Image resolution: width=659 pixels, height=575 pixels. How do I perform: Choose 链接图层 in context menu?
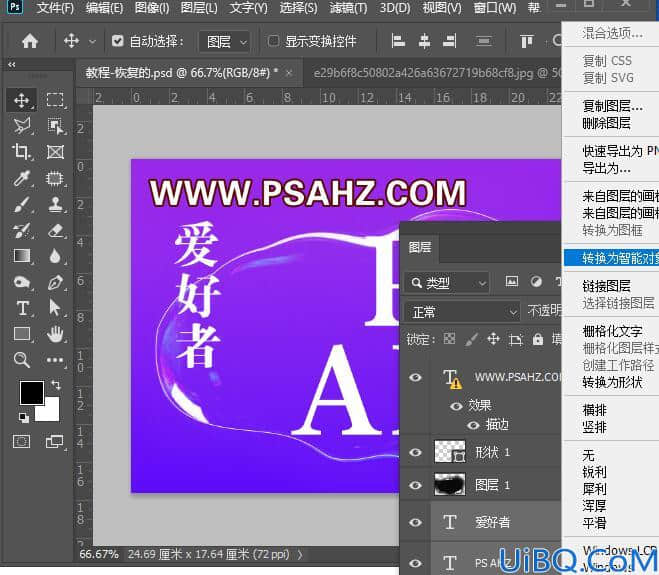point(606,286)
